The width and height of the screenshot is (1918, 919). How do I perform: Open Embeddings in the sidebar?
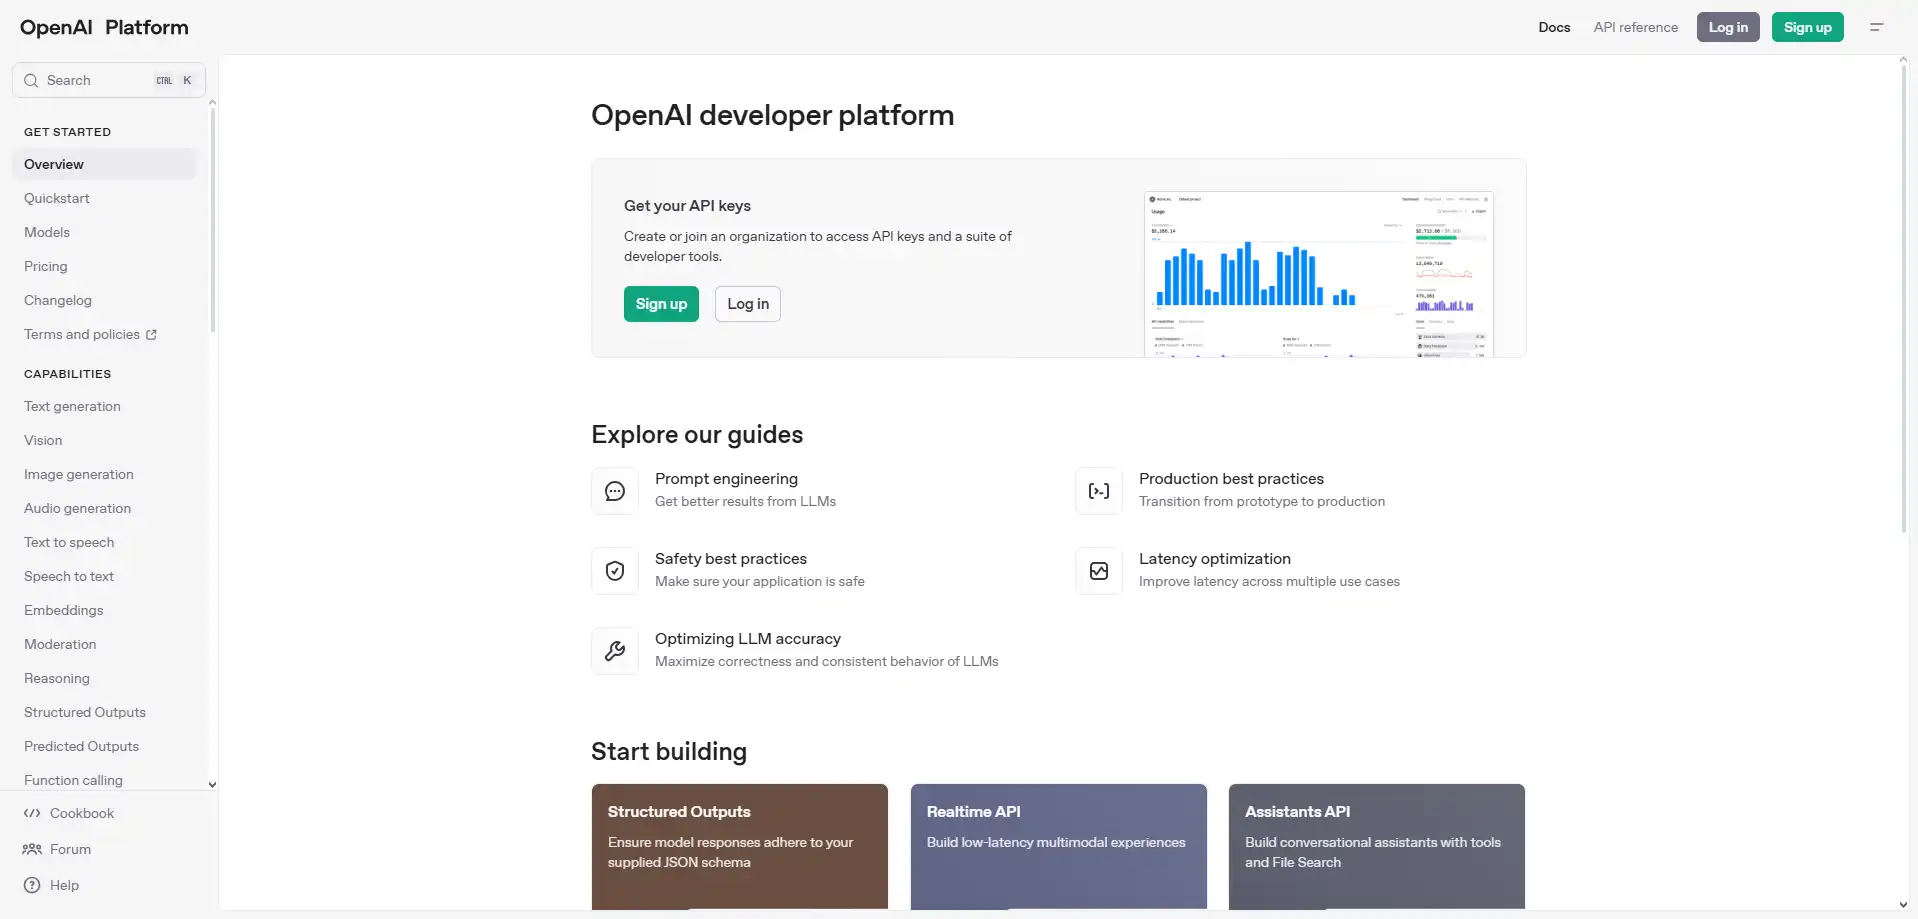click(x=64, y=611)
